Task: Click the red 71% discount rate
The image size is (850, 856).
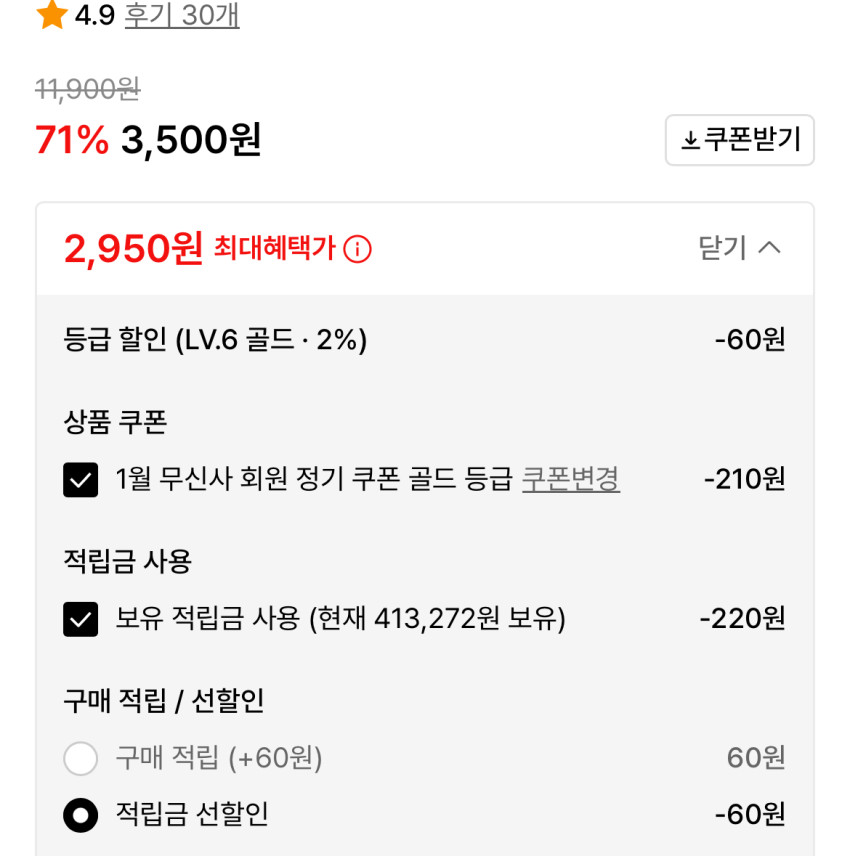Action: [71, 140]
